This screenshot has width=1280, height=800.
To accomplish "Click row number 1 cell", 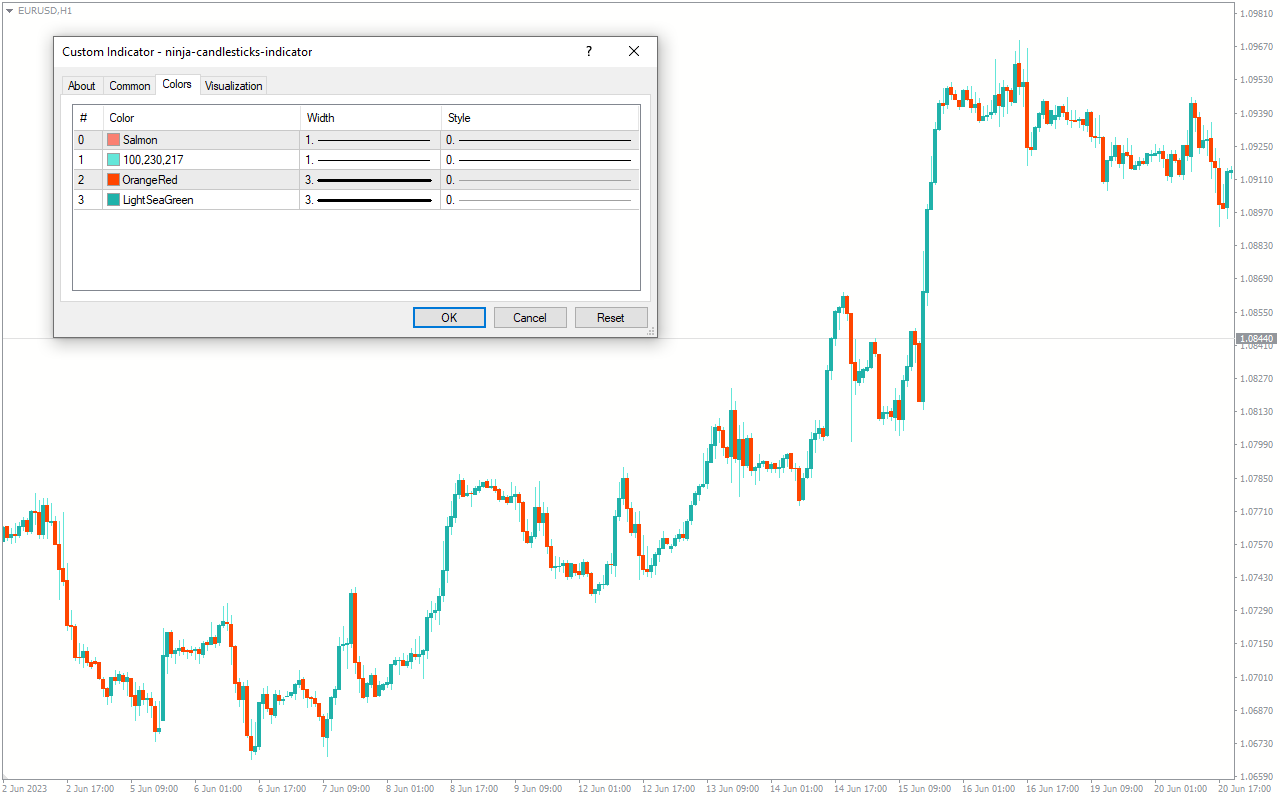I will 88,160.
